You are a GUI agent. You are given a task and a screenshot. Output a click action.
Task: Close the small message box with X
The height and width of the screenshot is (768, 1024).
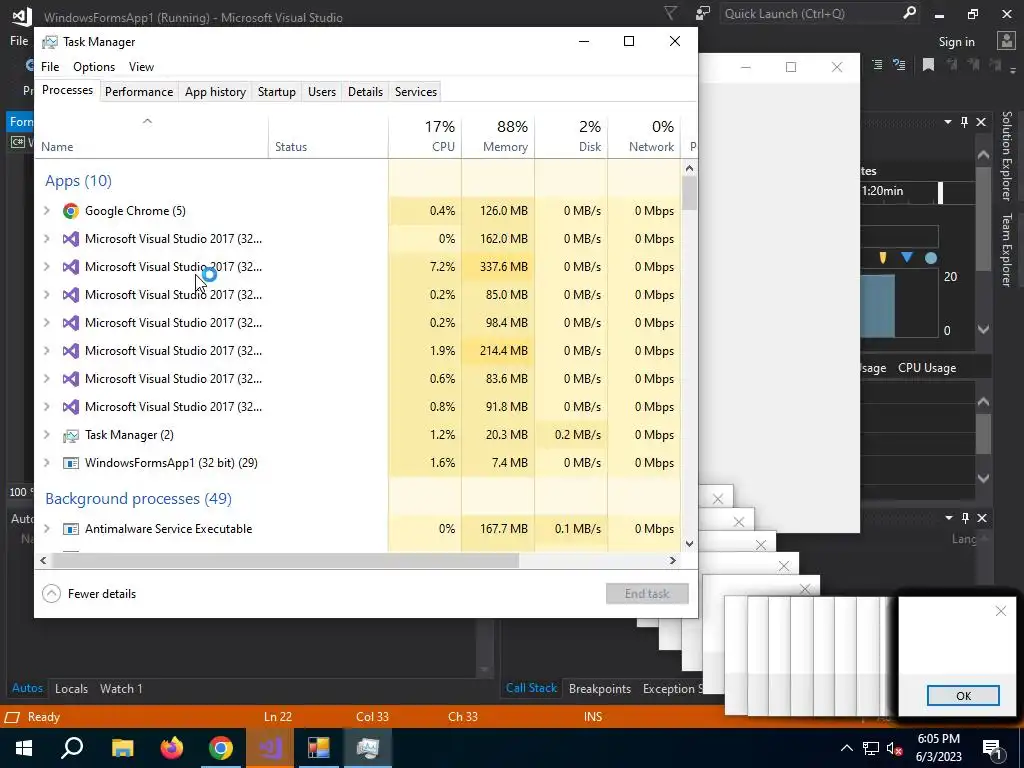coord(1000,611)
